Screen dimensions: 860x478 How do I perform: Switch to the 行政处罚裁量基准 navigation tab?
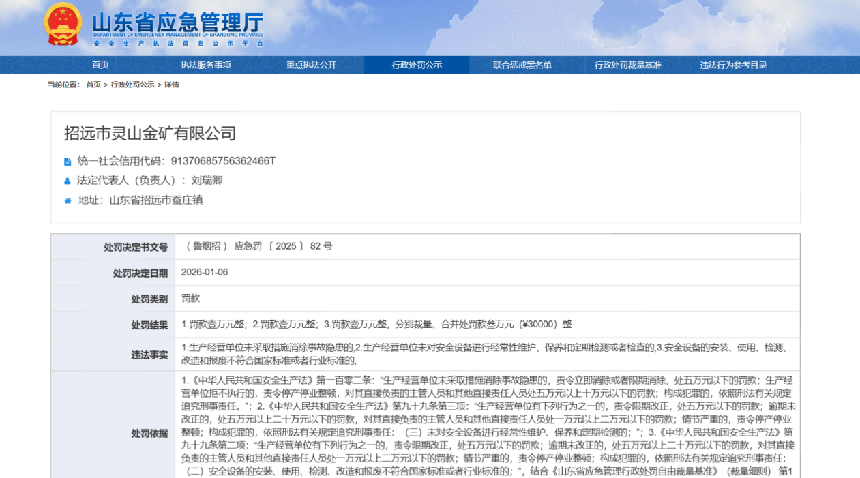[x=627, y=65]
